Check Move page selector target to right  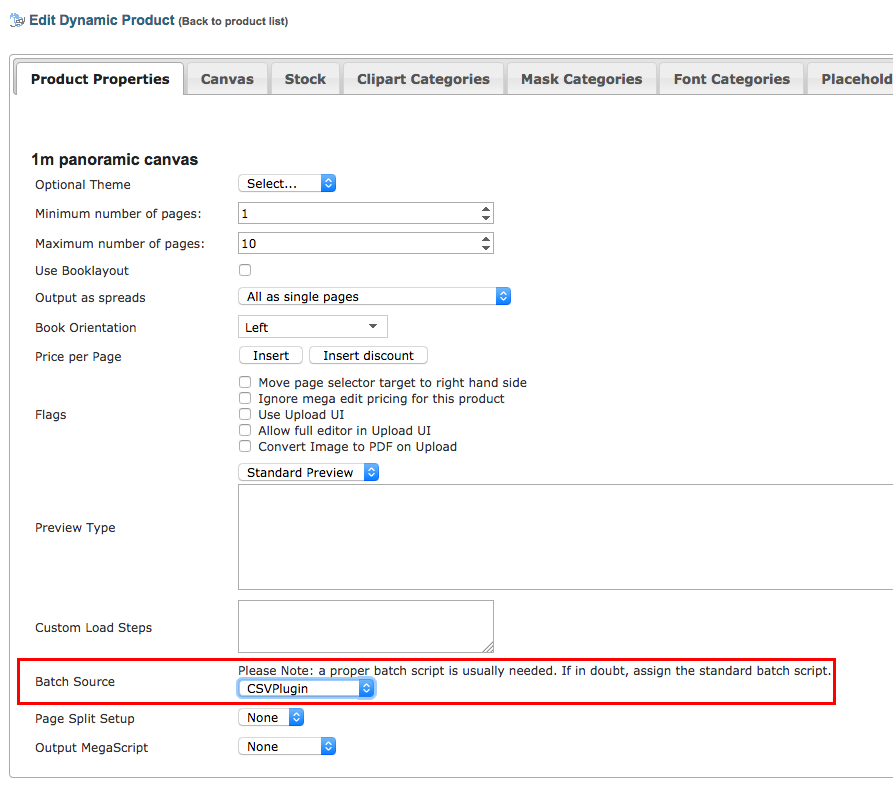245,382
